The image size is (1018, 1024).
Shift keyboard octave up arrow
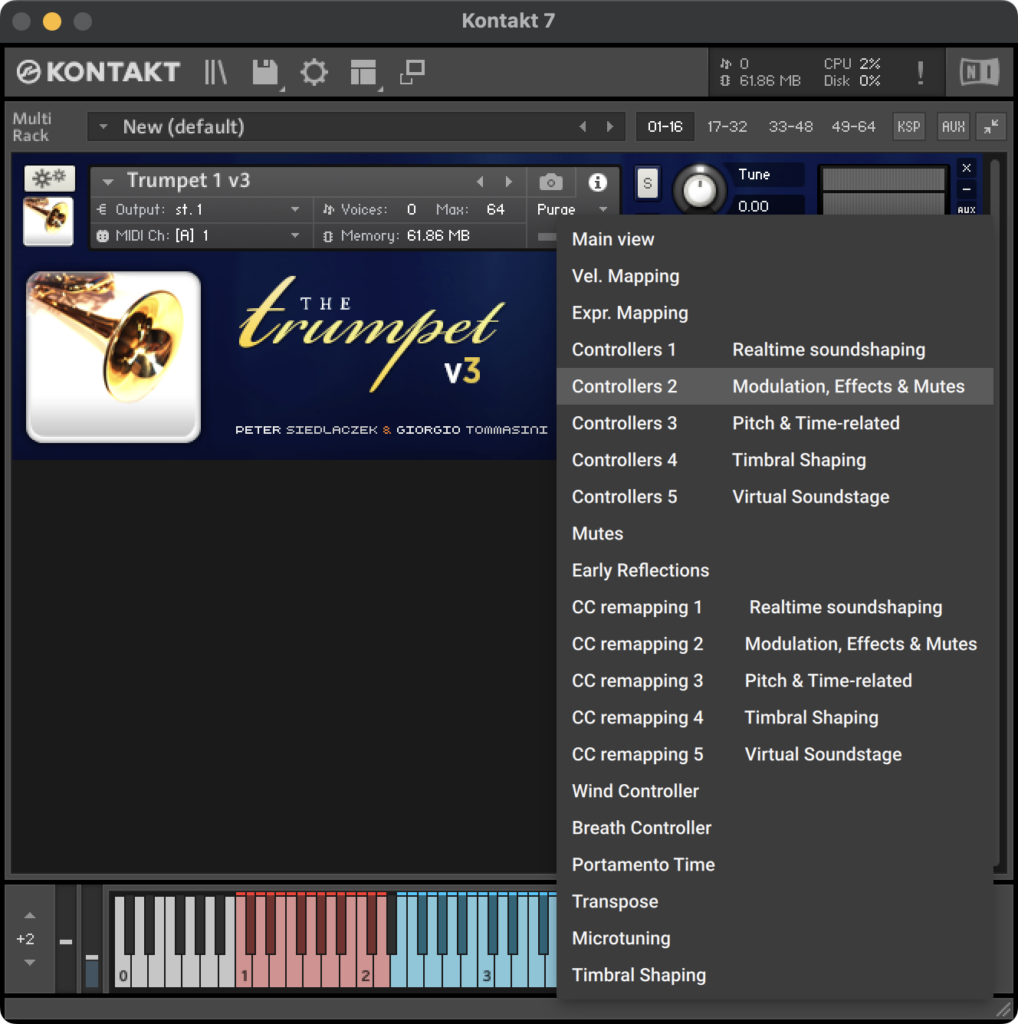click(30, 916)
